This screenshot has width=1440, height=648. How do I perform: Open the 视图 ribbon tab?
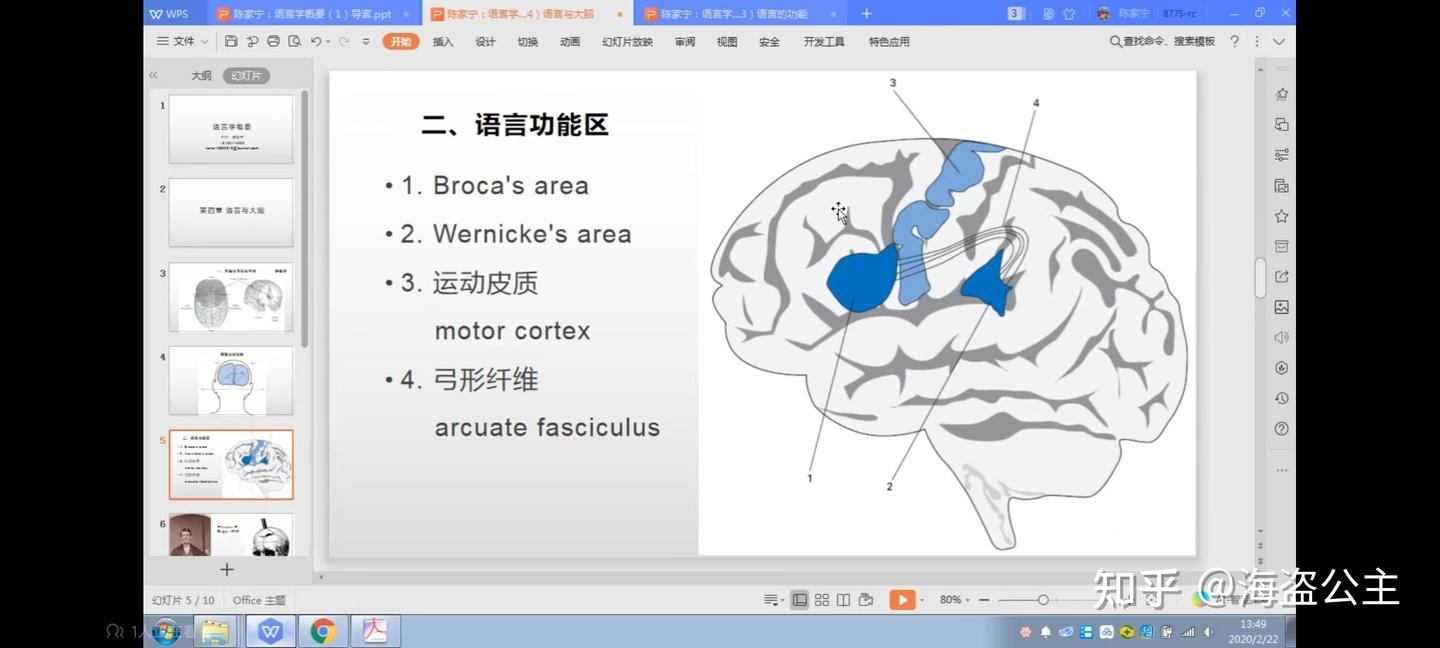pyautogui.click(x=727, y=41)
